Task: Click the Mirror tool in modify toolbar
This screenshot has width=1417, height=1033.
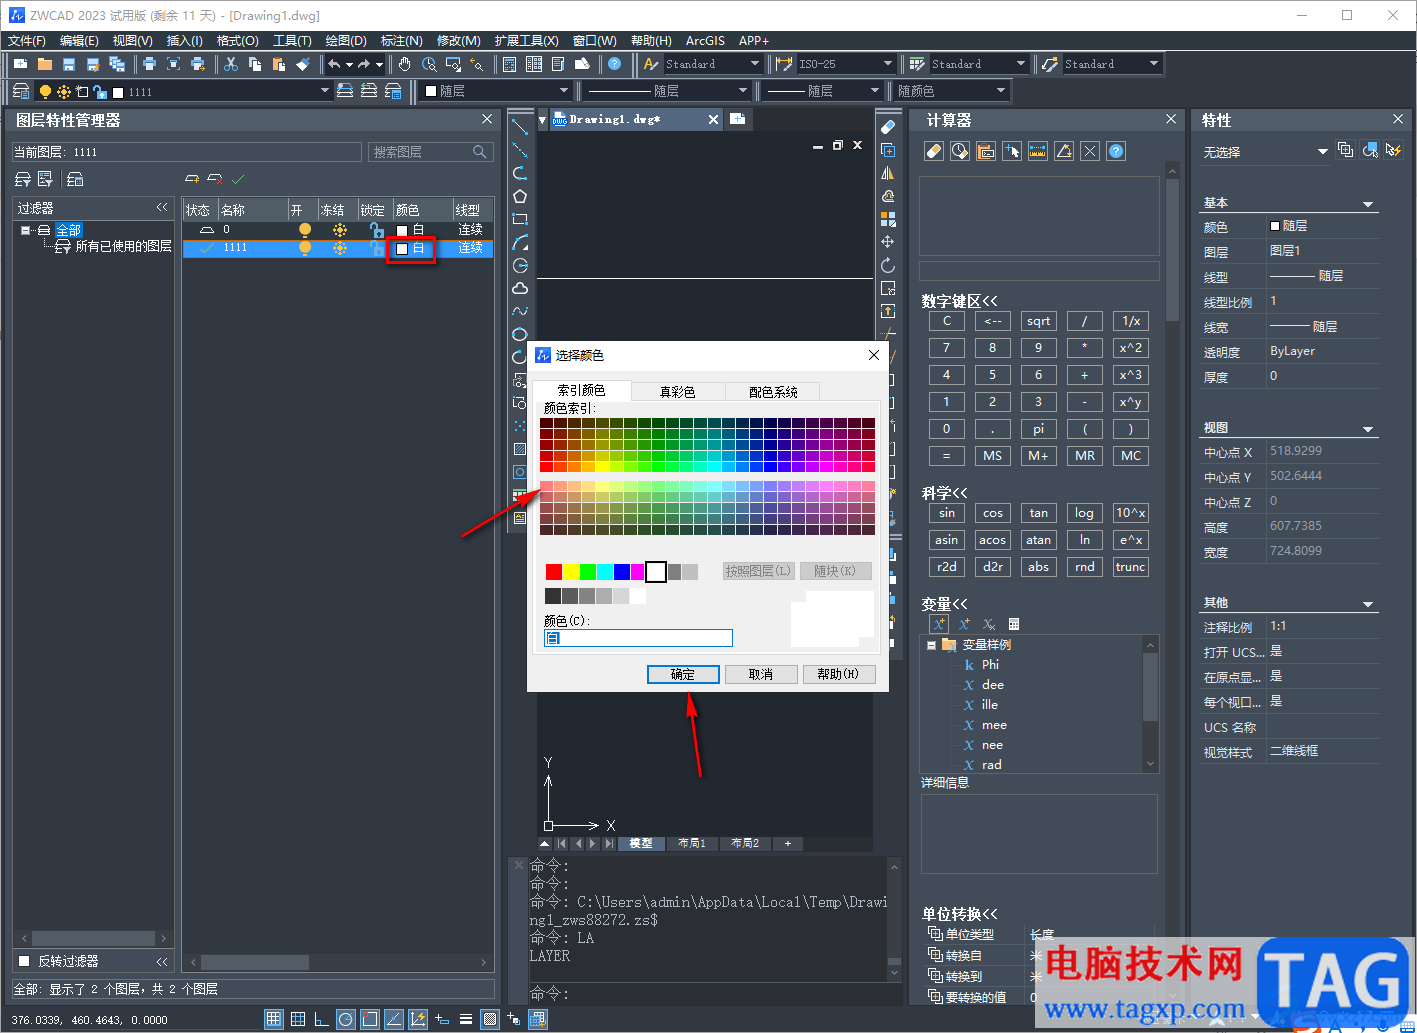Action: 887,173
